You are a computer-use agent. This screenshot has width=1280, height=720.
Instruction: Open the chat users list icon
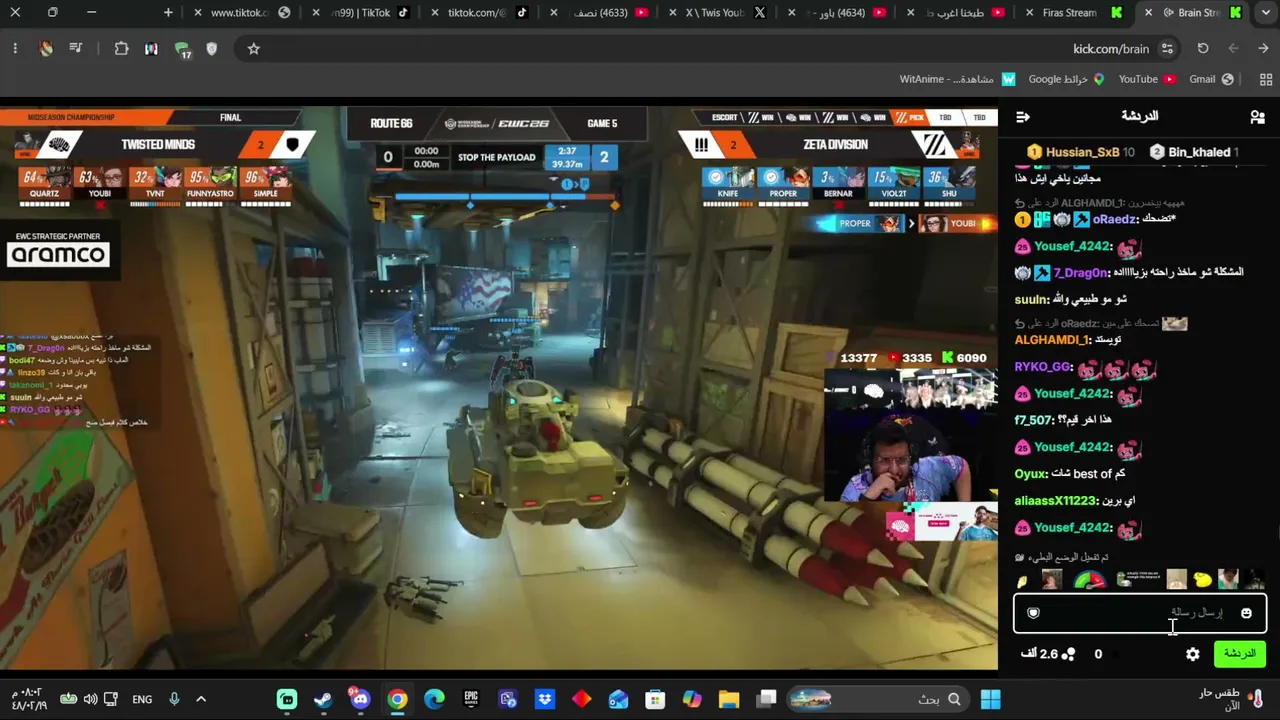pyautogui.click(x=1257, y=117)
